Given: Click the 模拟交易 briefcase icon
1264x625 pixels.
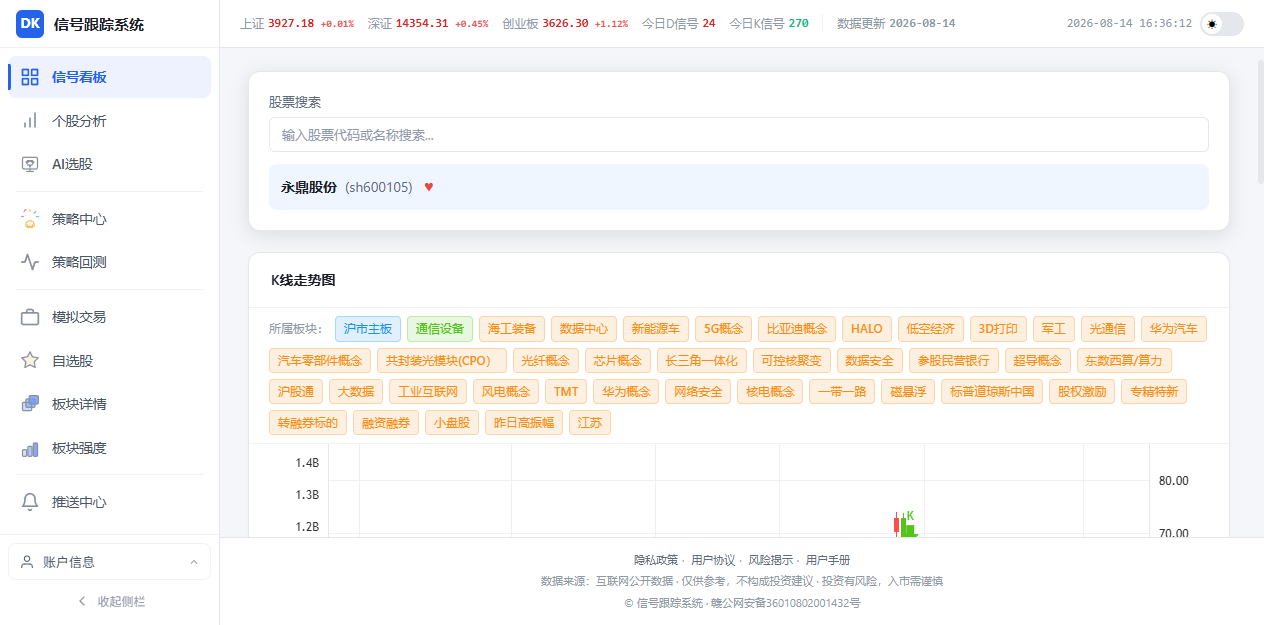Looking at the screenshot, I should (30, 317).
